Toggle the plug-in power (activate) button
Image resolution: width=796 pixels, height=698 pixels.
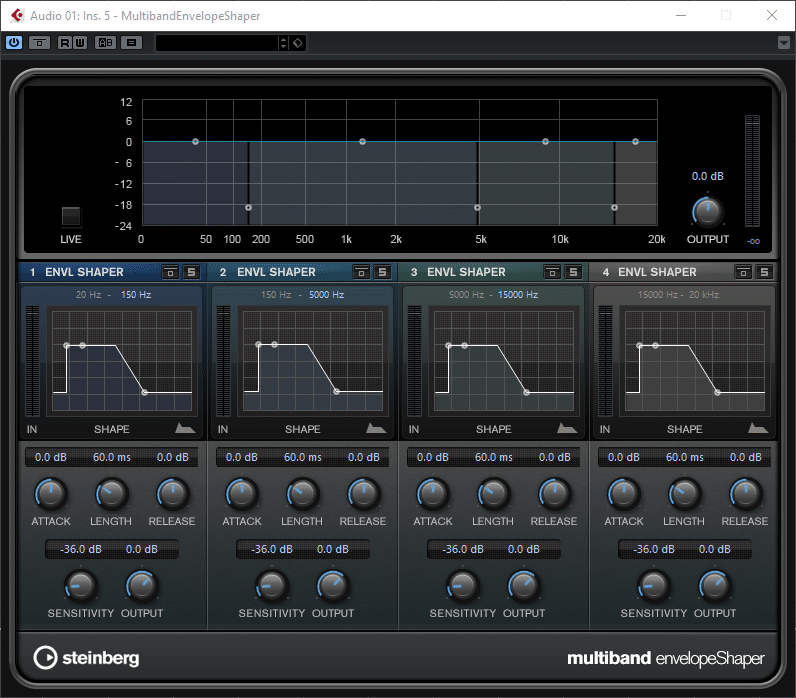14,43
